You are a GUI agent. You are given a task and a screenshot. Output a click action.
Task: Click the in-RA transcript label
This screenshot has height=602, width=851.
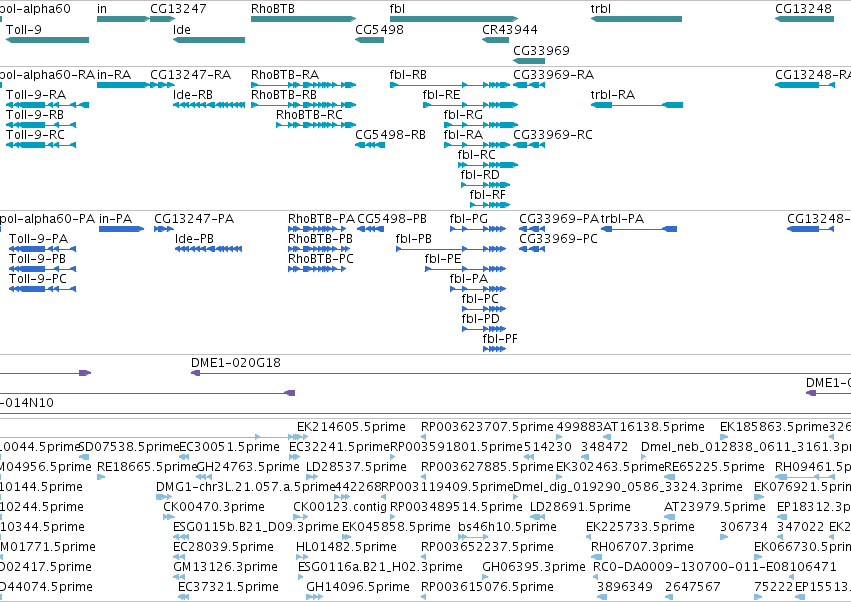[x=115, y=74]
